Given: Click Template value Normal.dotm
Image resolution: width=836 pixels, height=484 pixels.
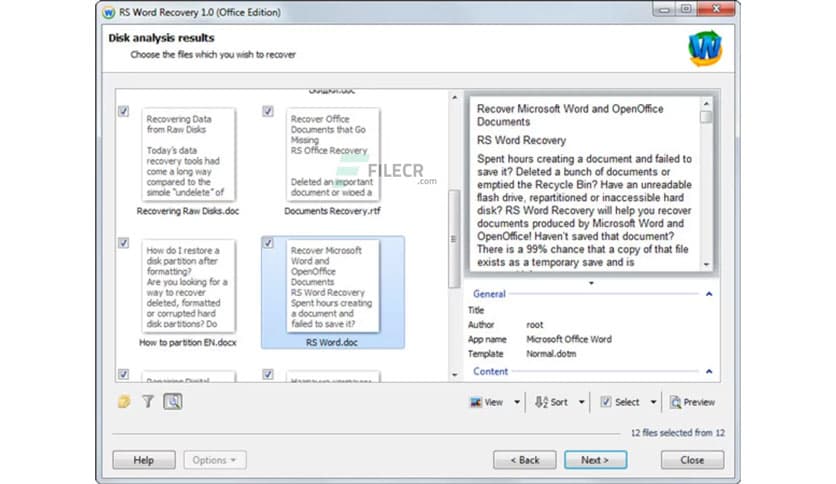Looking at the screenshot, I should pos(551,353).
